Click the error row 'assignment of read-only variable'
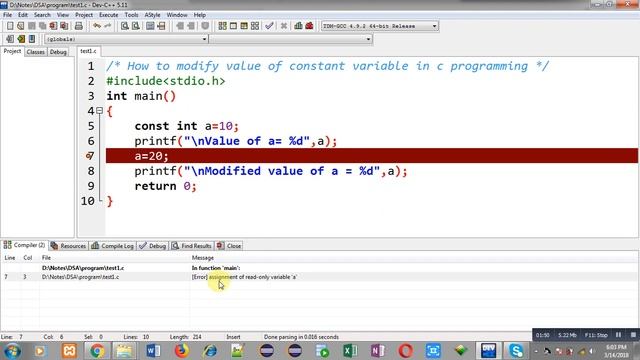This screenshot has width=640, height=360. point(318,277)
